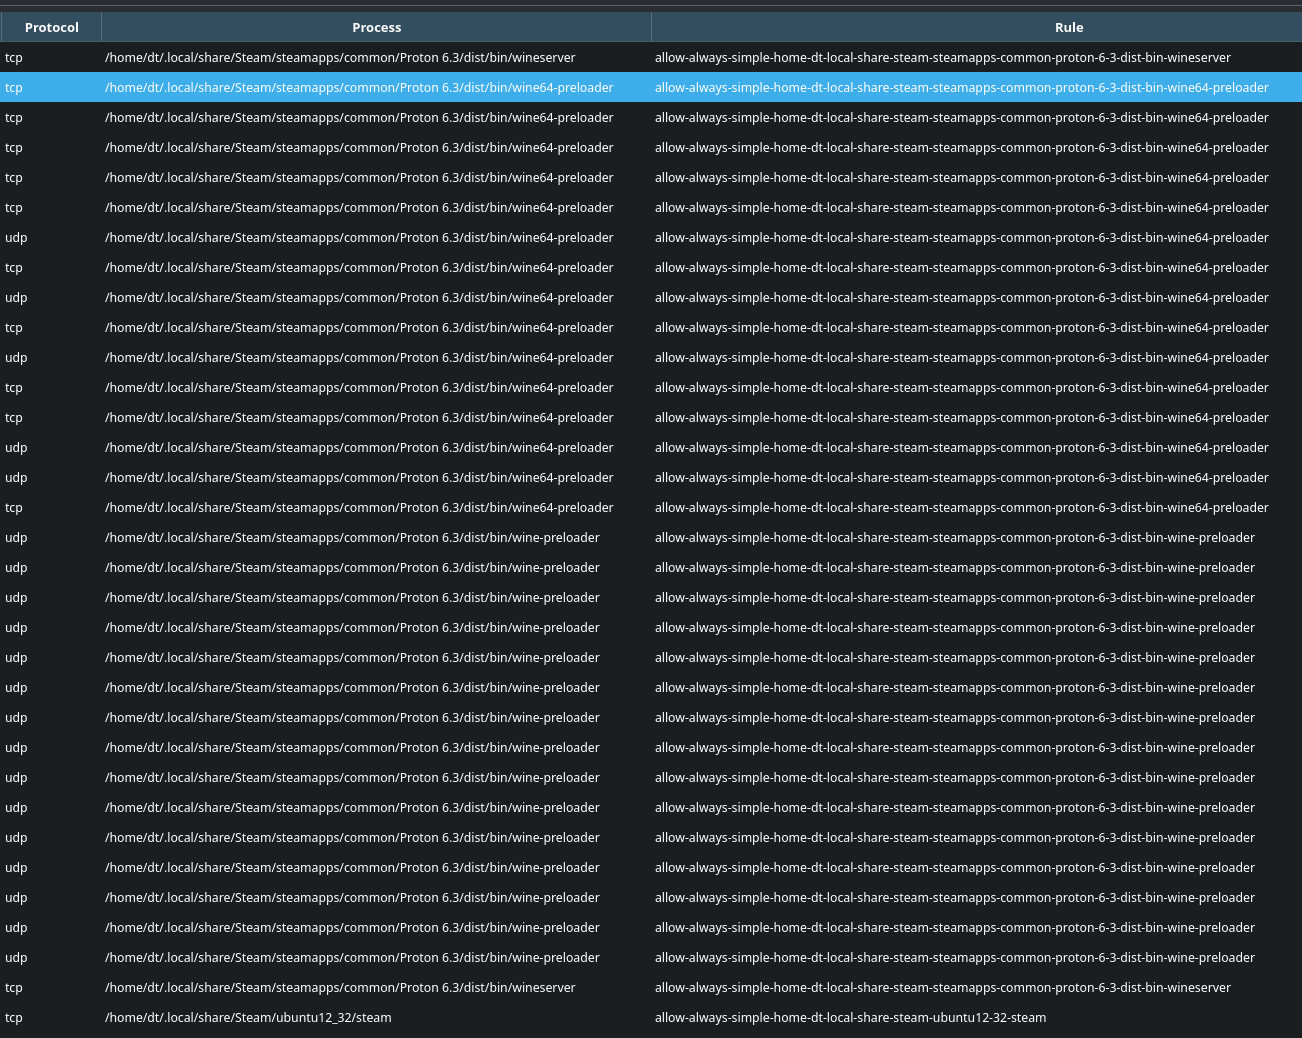Click the rule cell of the first wineserver entry
The image size is (1302, 1038).
(942, 57)
